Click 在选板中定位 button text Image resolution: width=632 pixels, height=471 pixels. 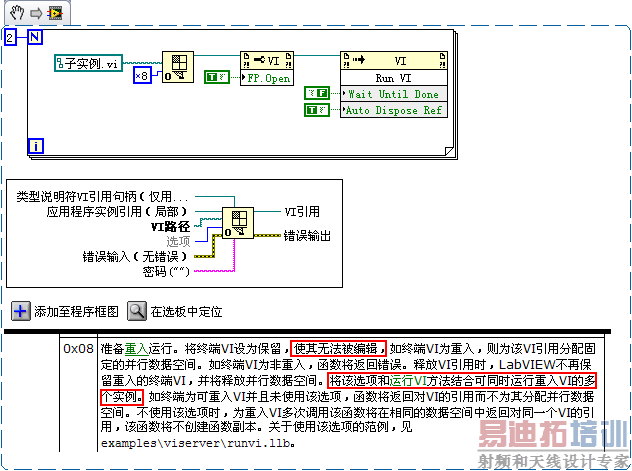186,311
